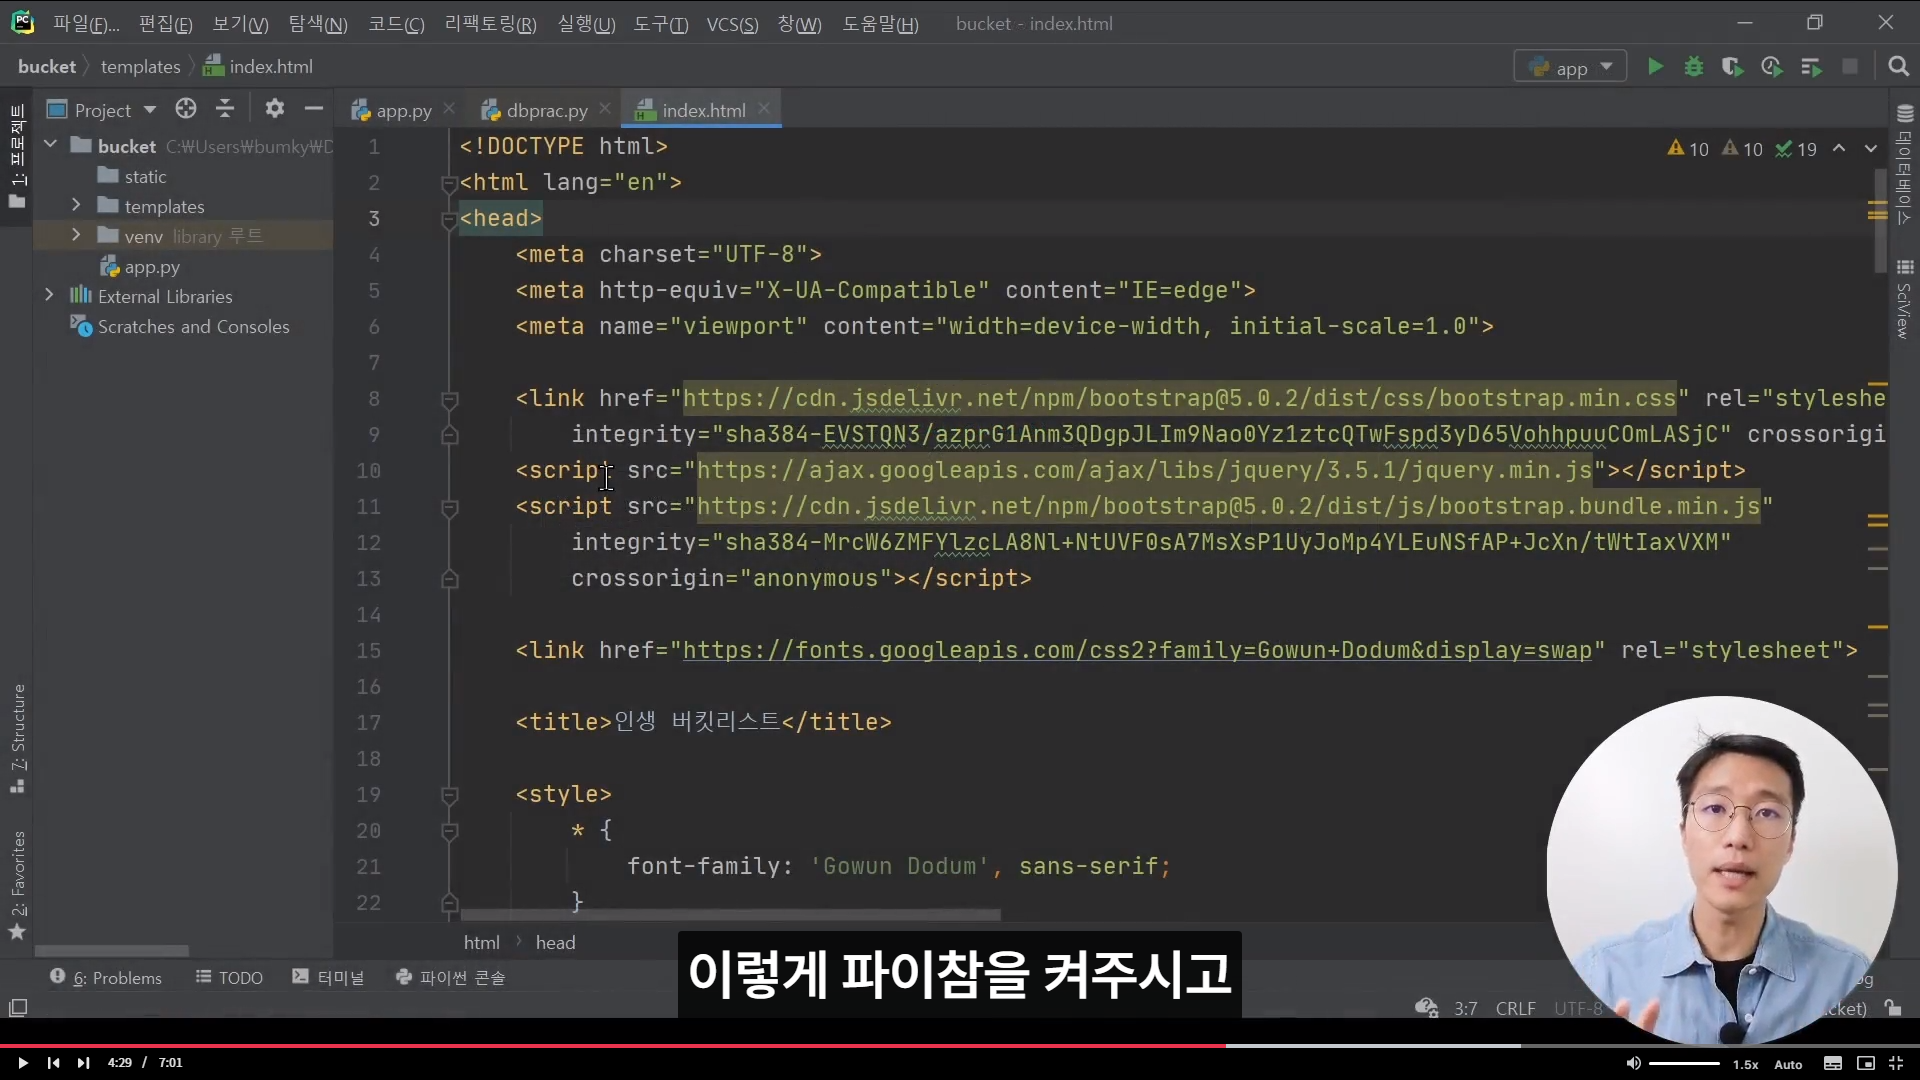Screen dimensions: 1920x1080
Task: Open the VCS menu
Action: point(732,24)
